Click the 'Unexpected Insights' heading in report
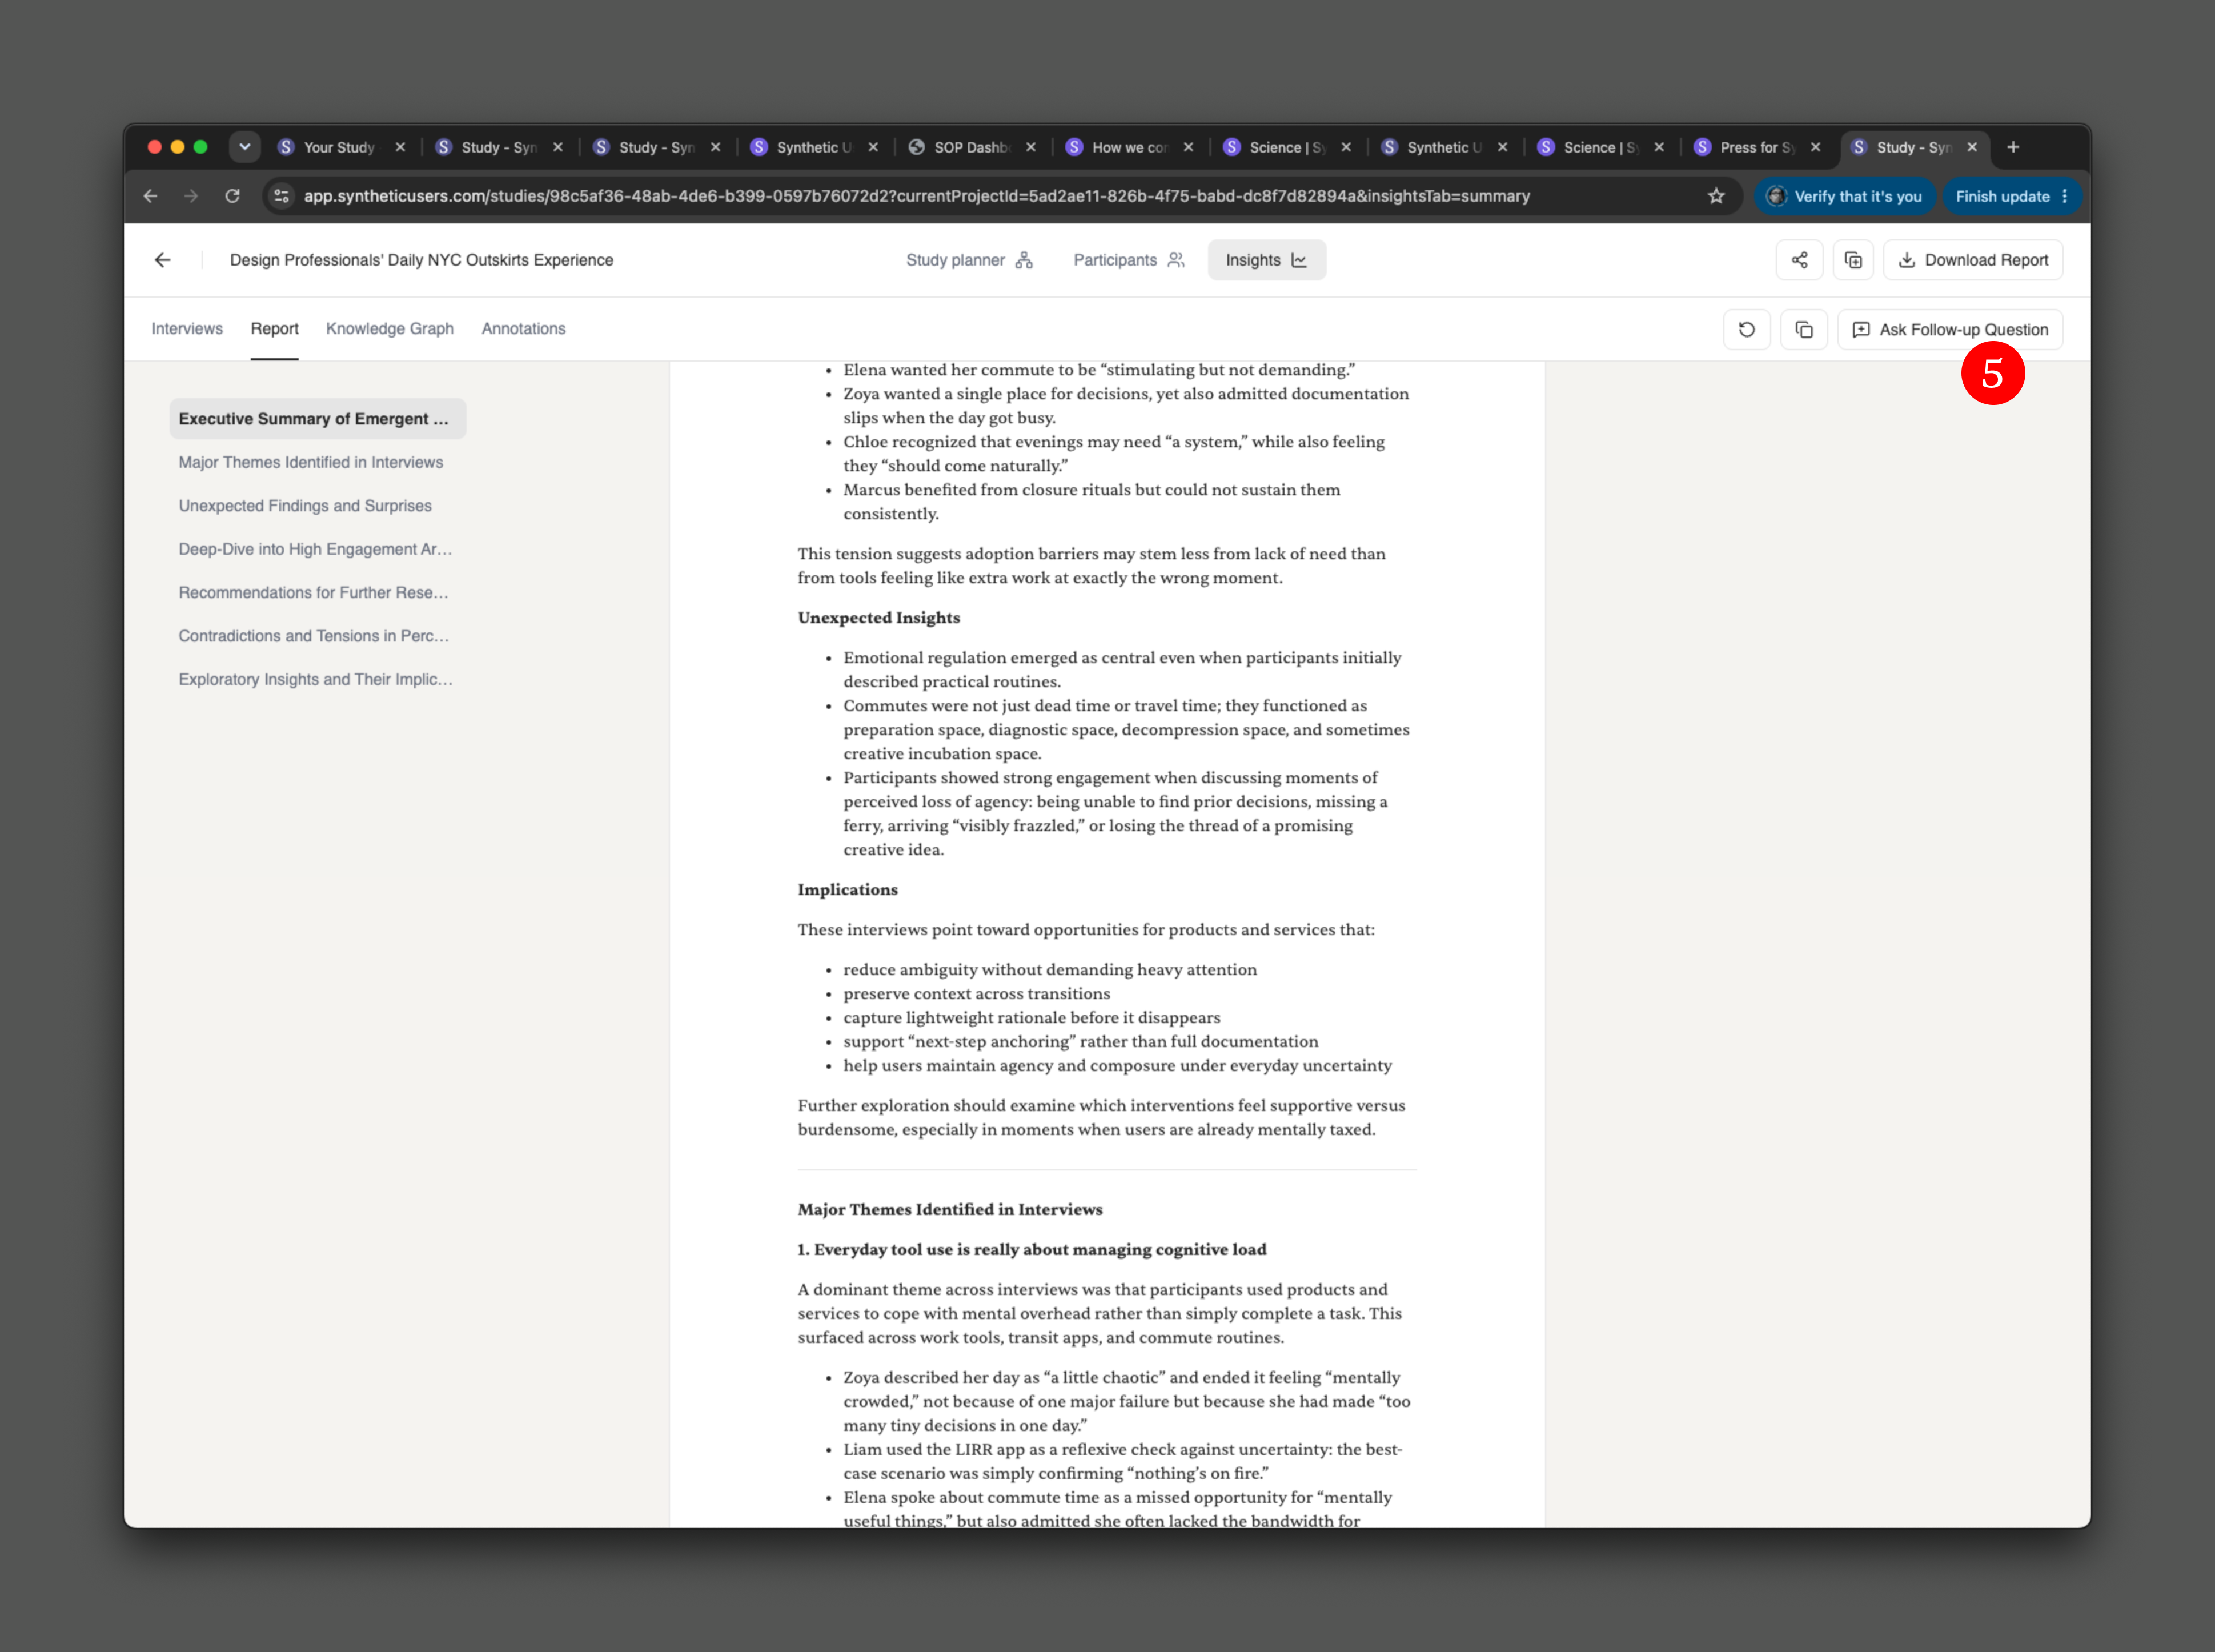The image size is (2215, 1652). click(879, 618)
